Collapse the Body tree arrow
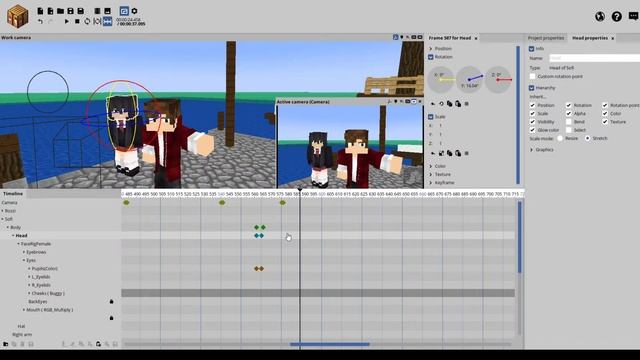The height and width of the screenshot is (360, 640). pyautogui.click(x=8, y=227)
